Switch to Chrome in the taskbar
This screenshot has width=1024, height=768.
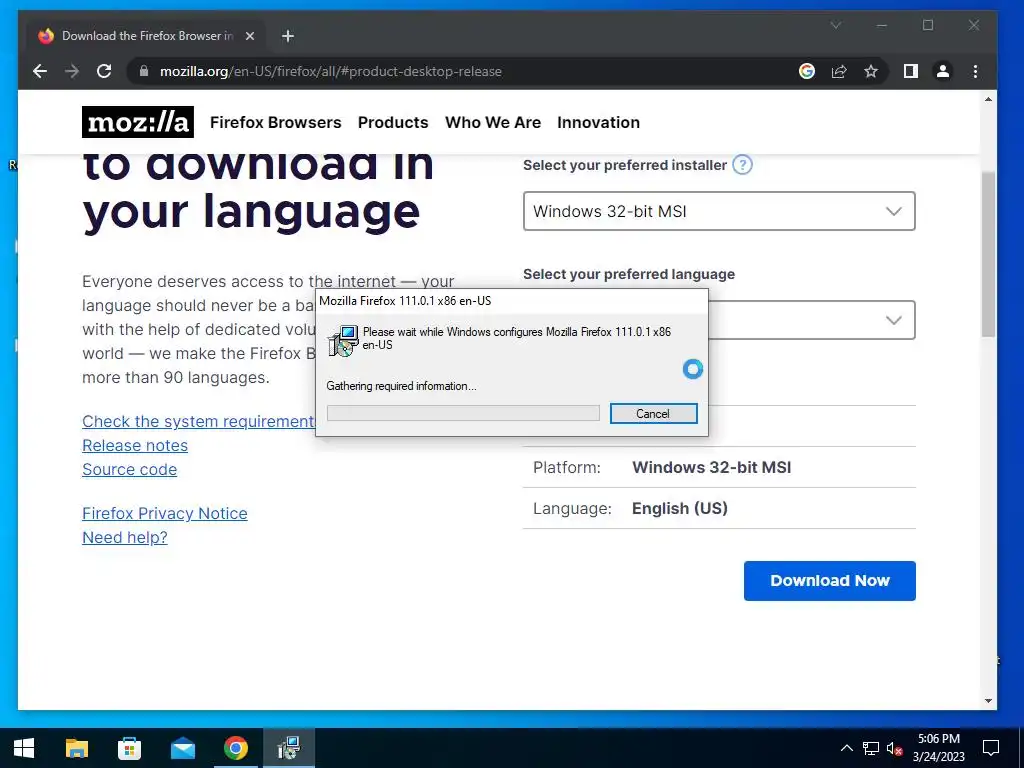pyautogui.click(x=236, y=748)
